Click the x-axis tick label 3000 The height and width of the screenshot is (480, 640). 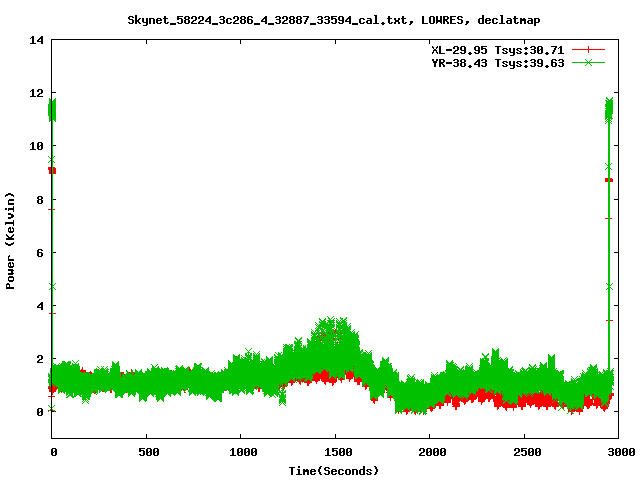click(621, 452)
